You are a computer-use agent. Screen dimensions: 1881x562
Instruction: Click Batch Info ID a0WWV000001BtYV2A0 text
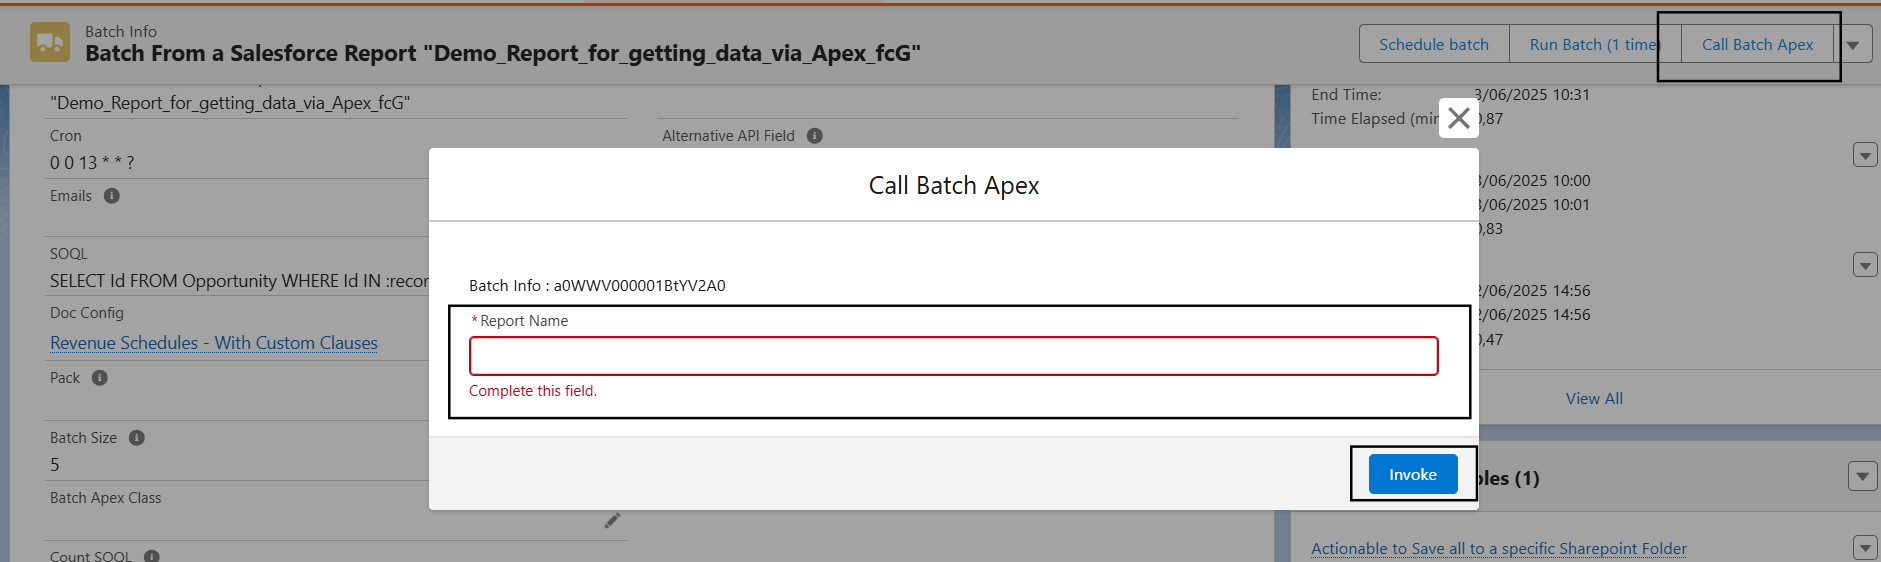(640, 285)
